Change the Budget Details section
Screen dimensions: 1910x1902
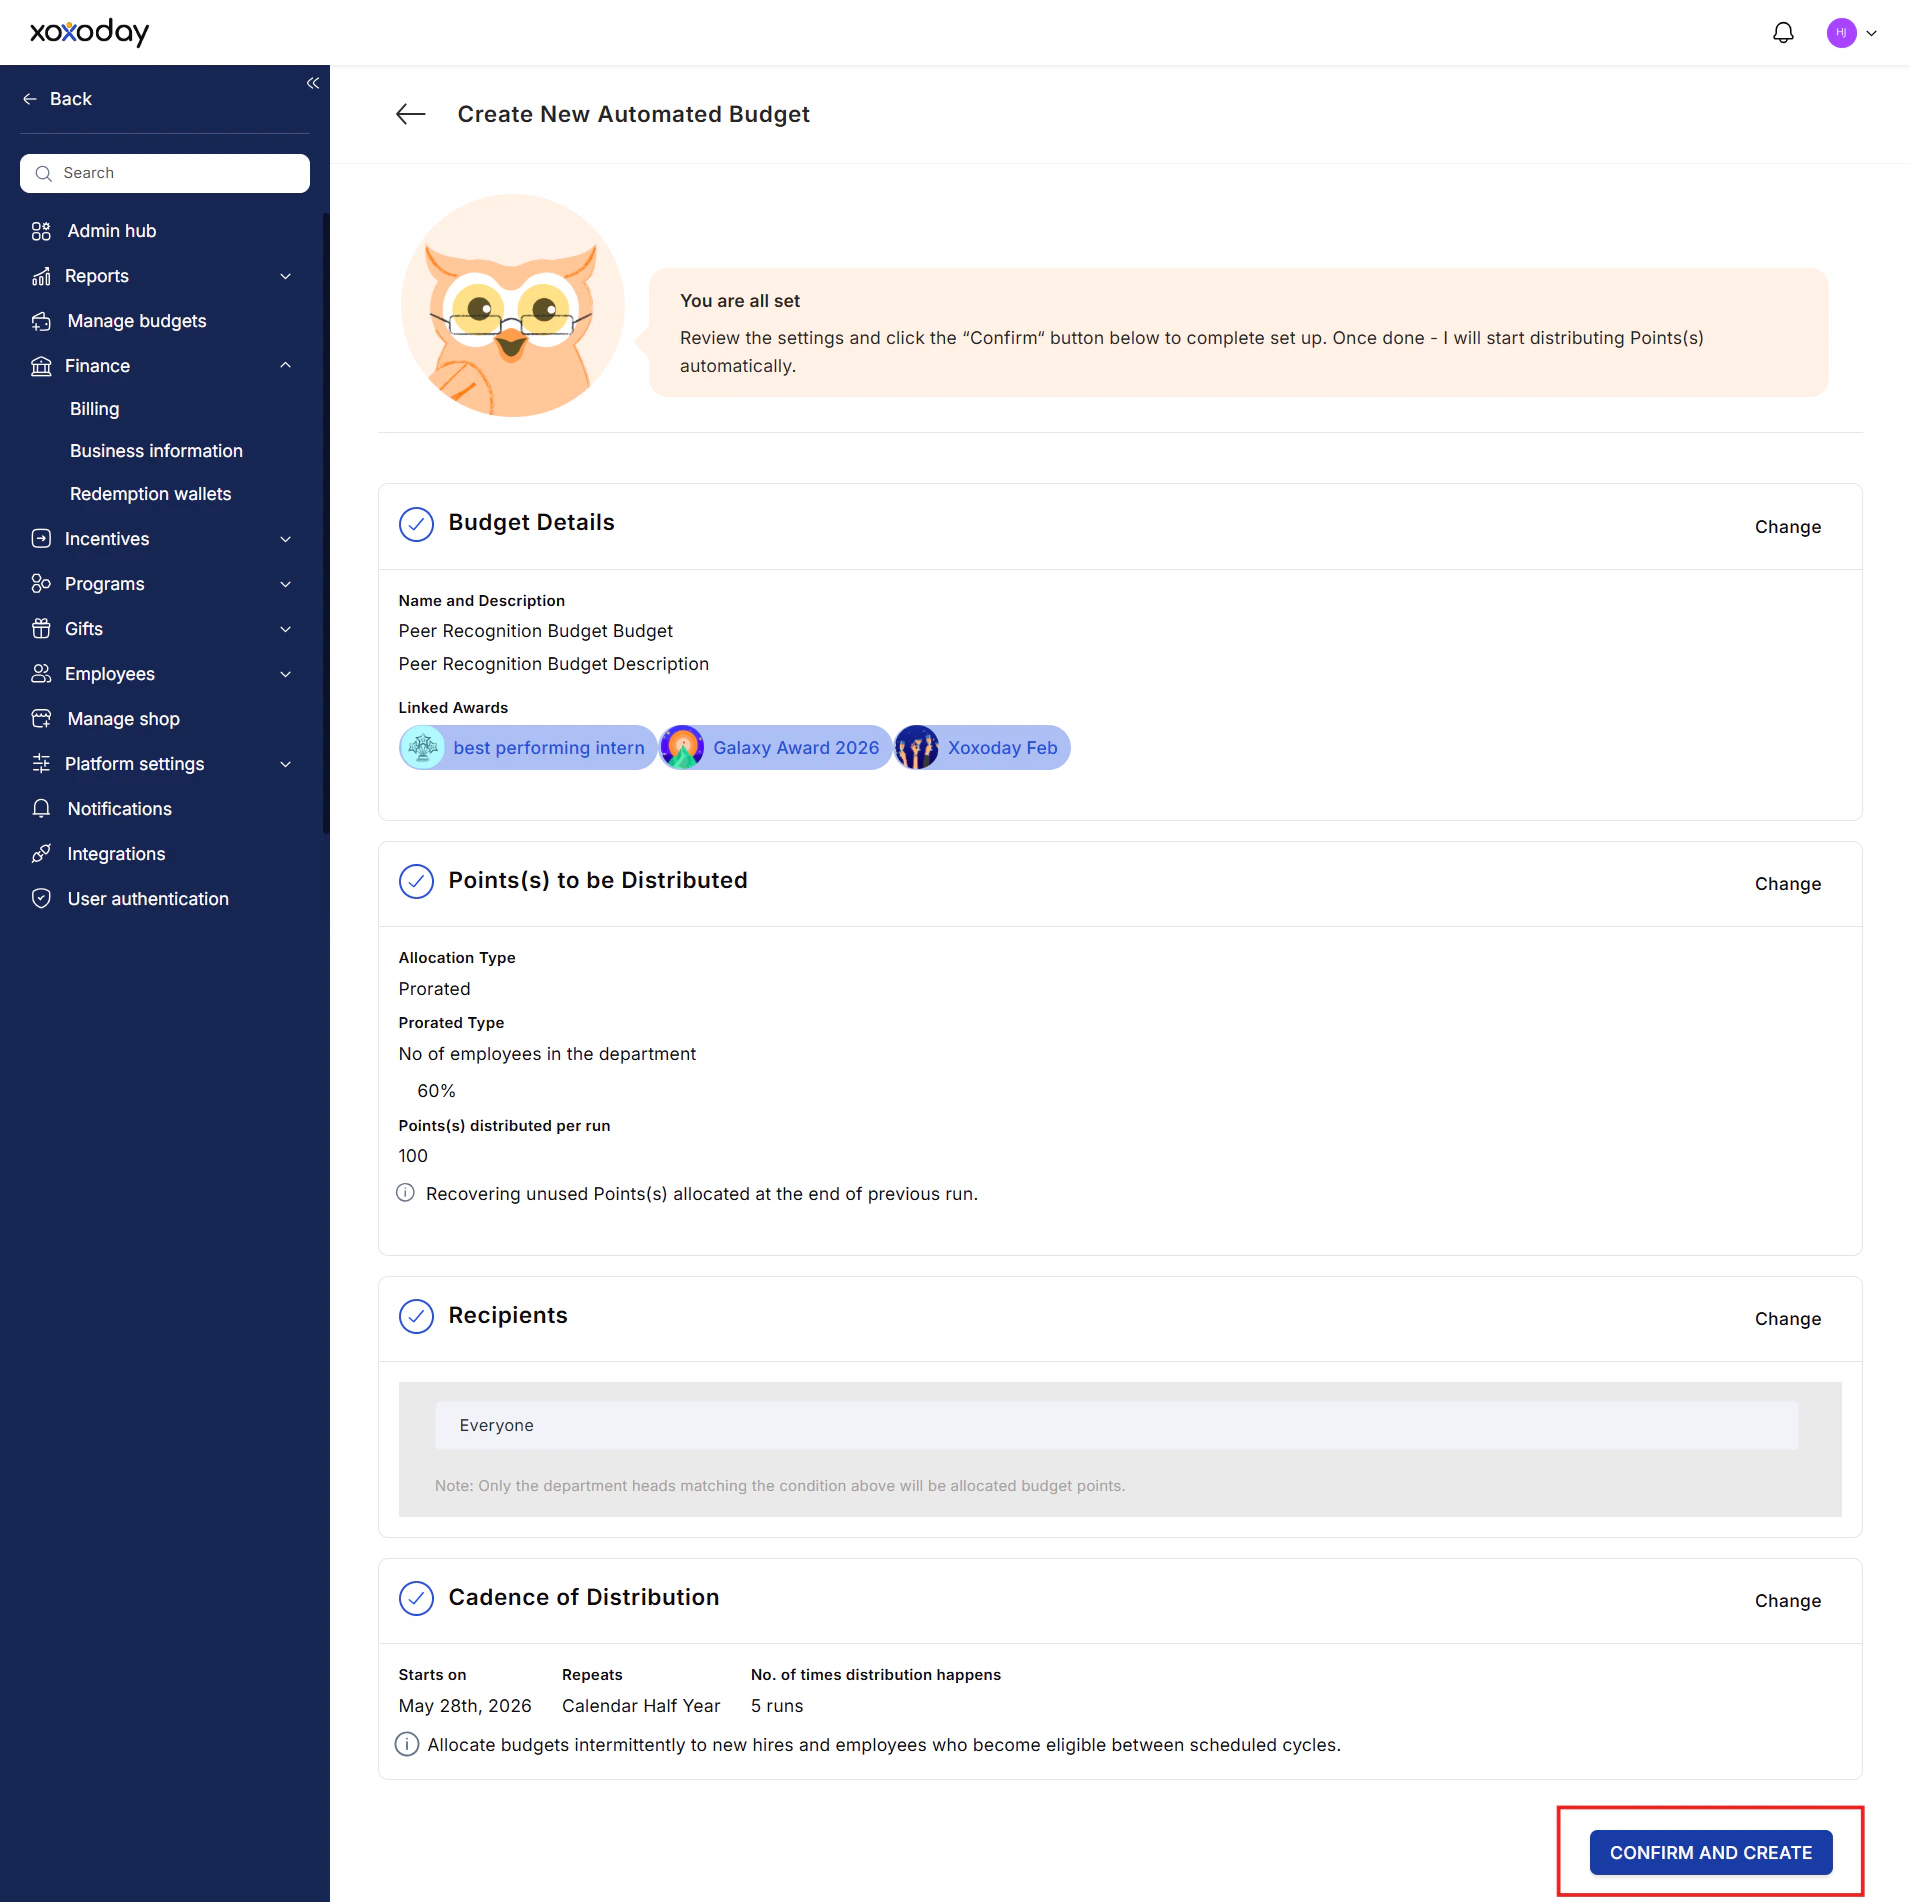pyautogui.click(x=1788, y=527)
